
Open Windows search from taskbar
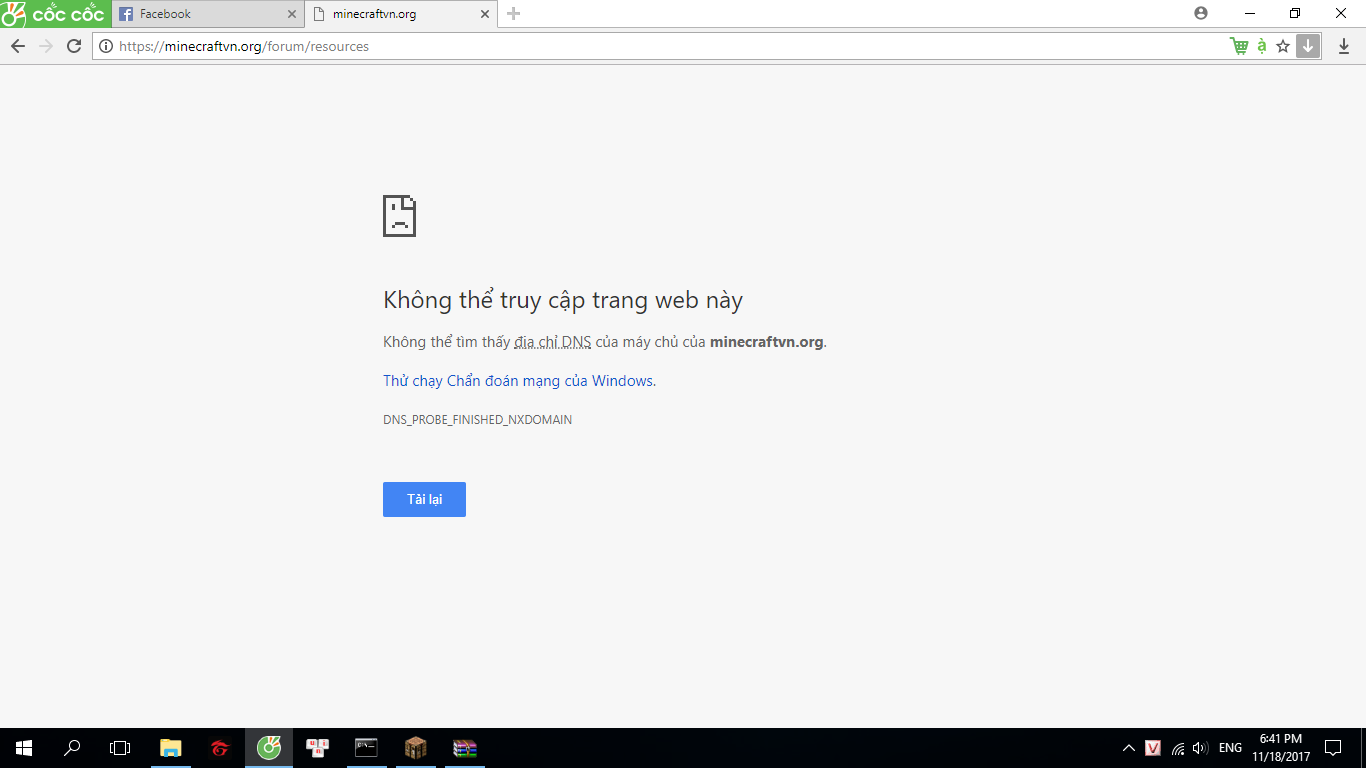(72, 748)
